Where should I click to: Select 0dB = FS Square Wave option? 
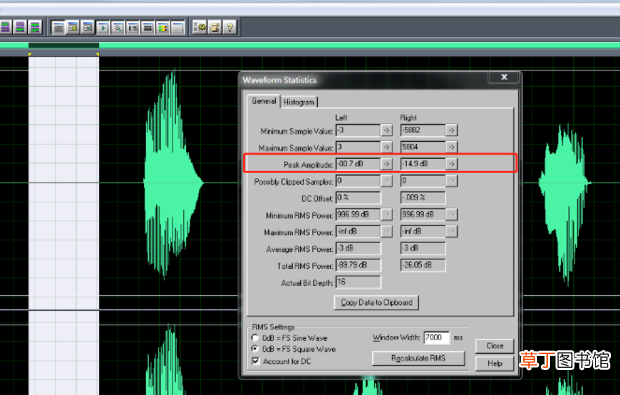pyautogui.click(x=294, y=349)
